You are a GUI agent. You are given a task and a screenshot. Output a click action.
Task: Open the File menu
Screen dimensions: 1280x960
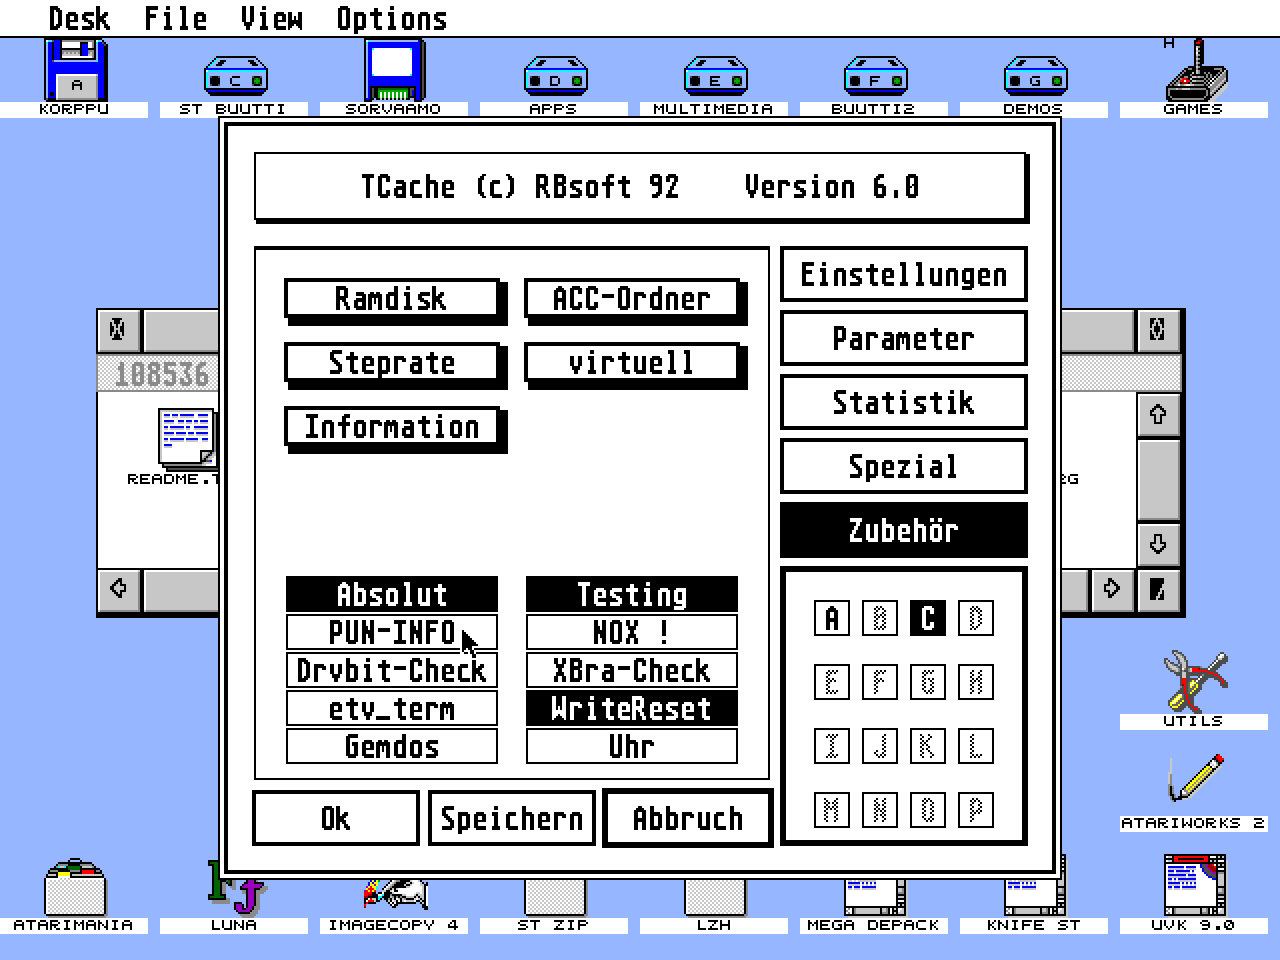pos(174,17)
